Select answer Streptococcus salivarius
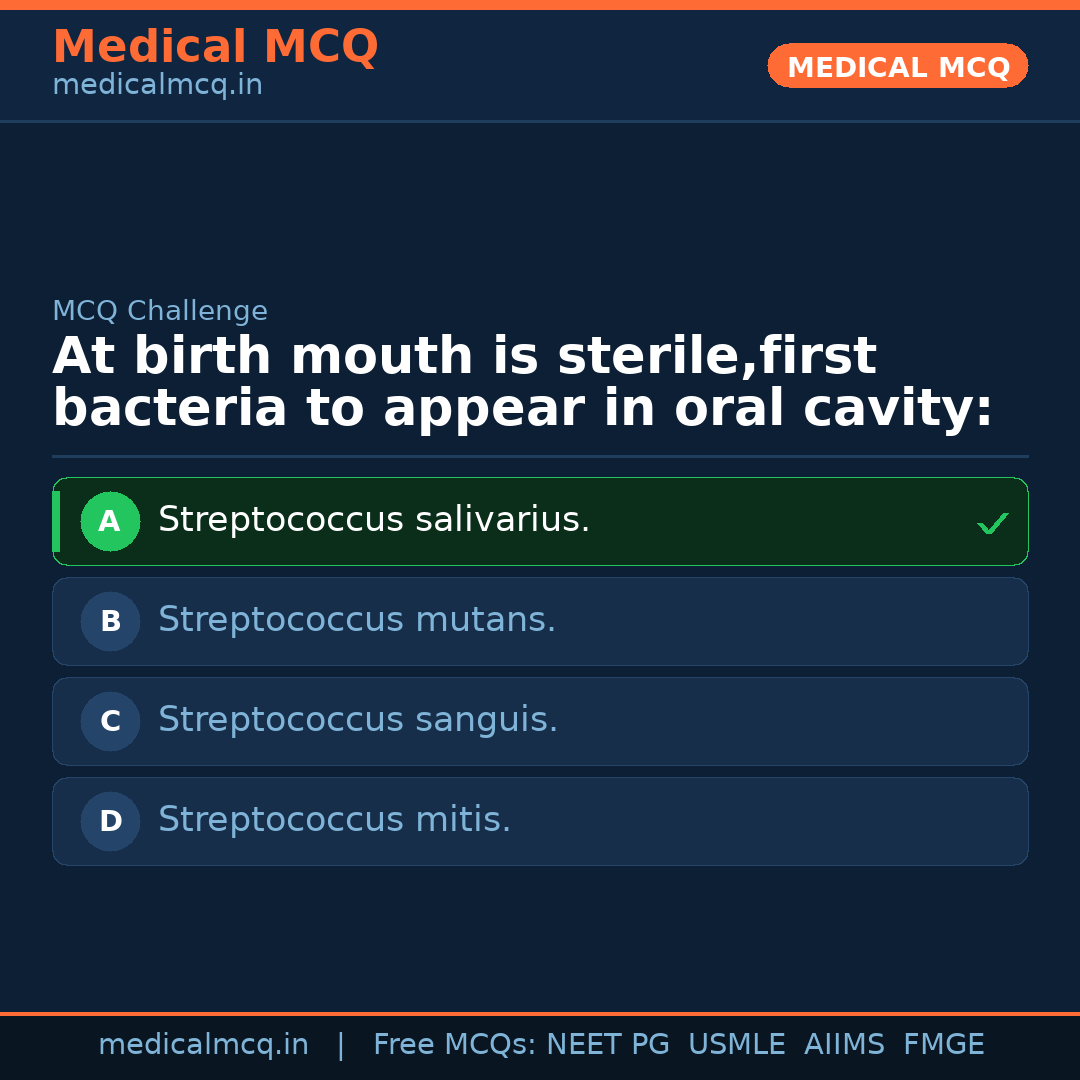The width and height of the screenshot is (1080, 1080). [x=374, y=520]
